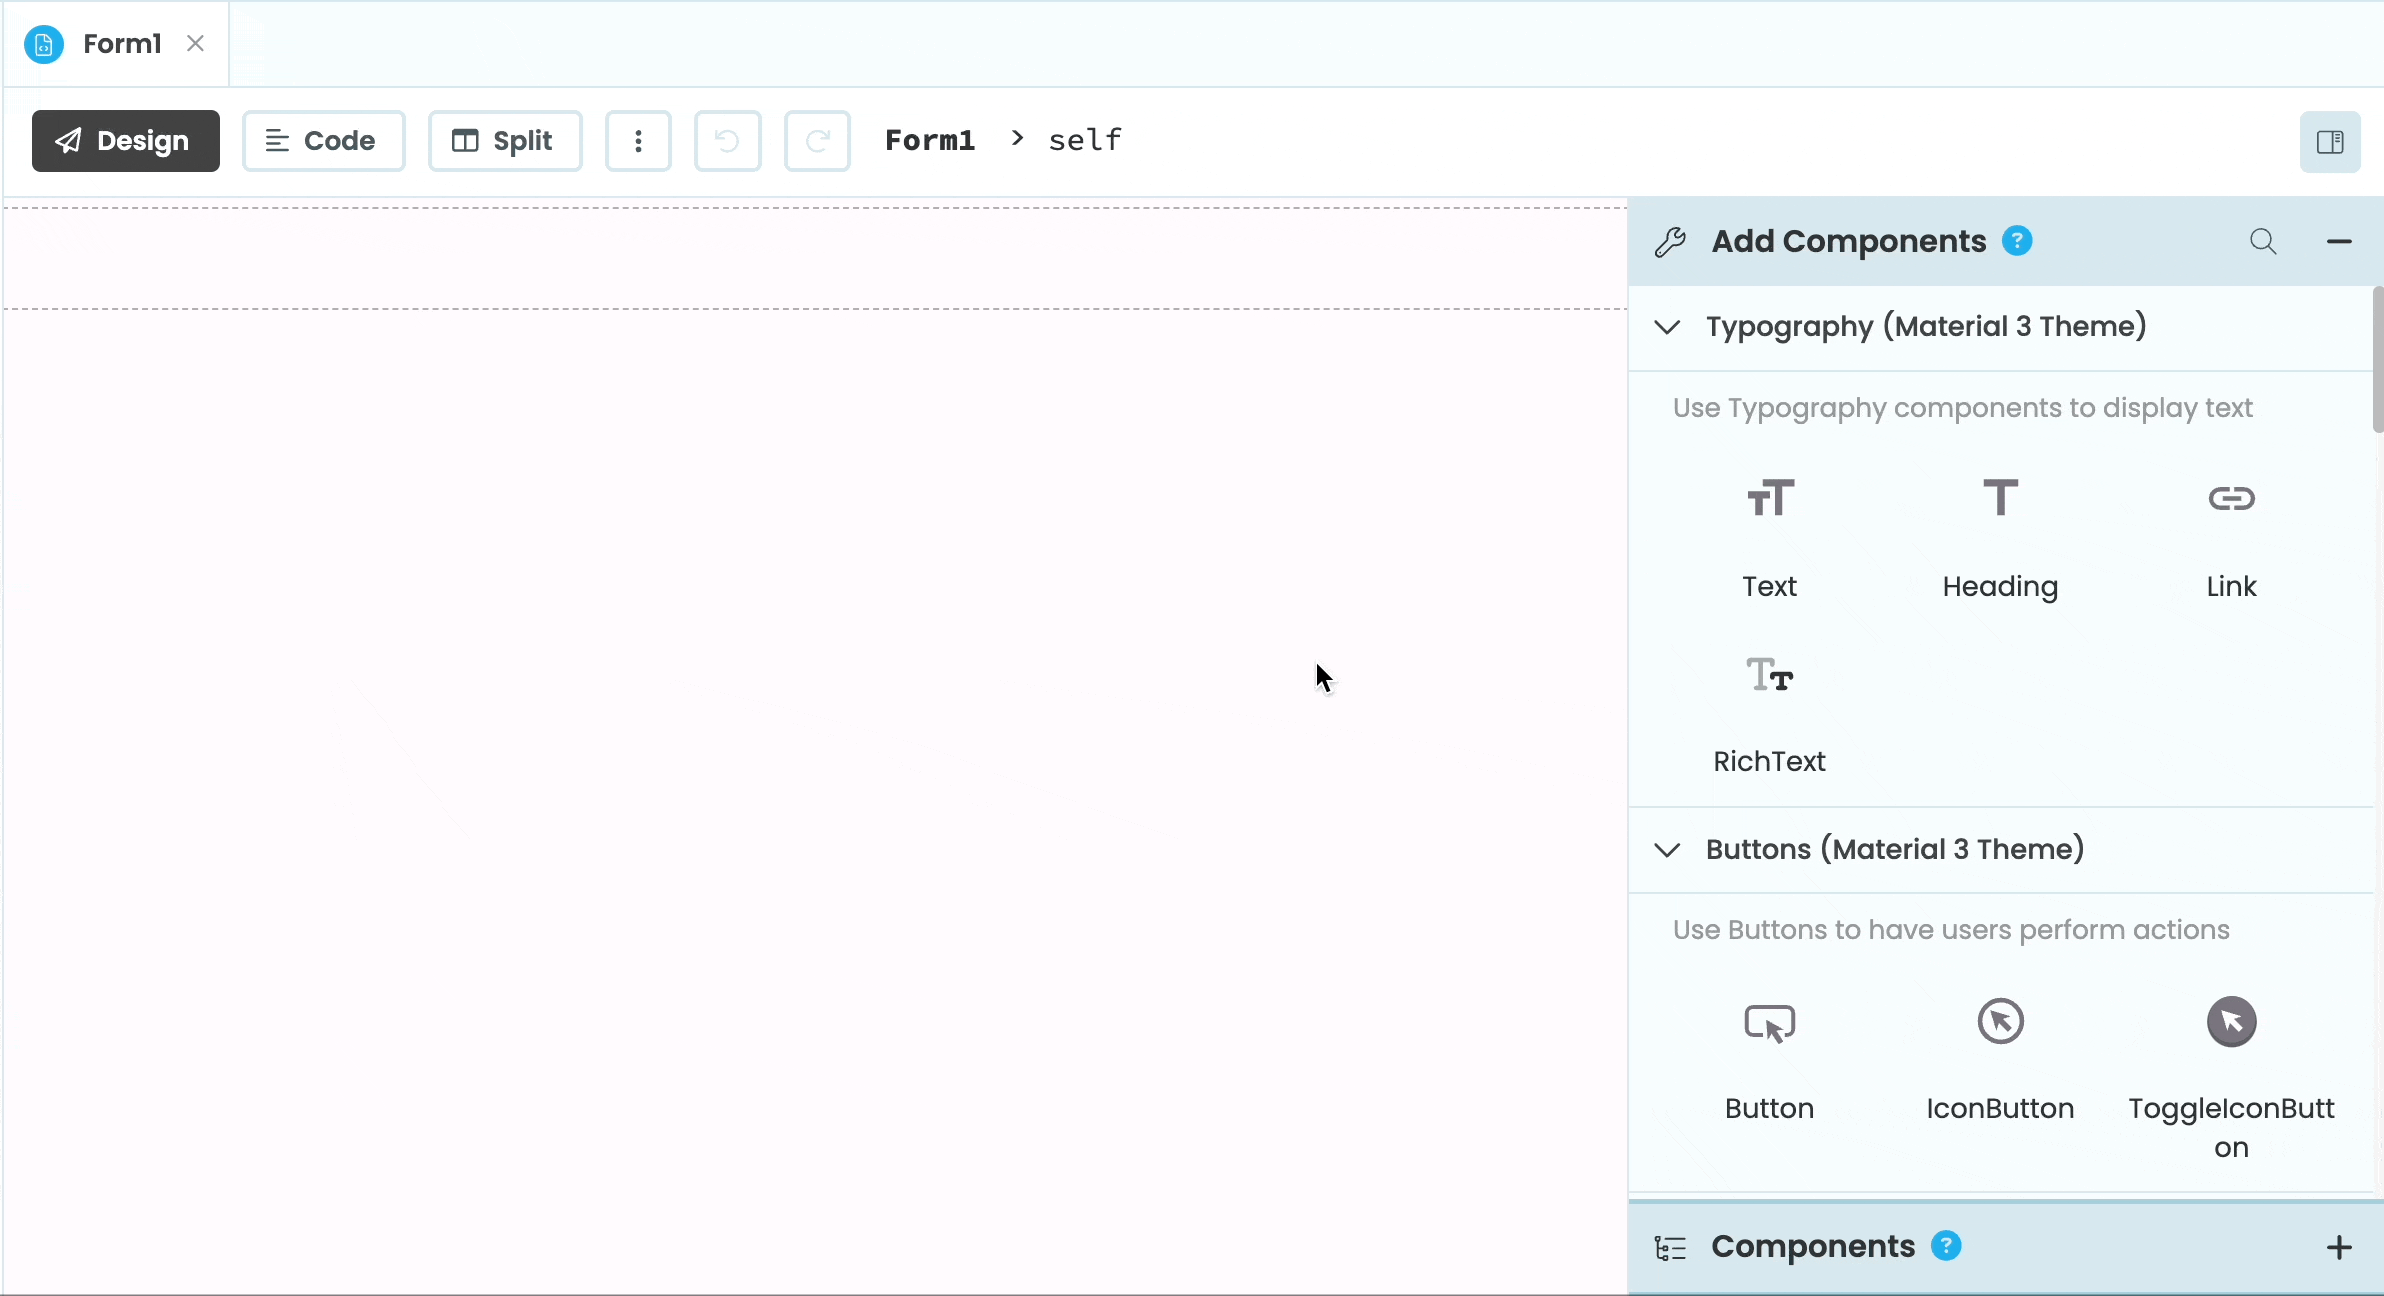Select the Text typography component
Image resolution: width=2384 pixels, height=1296 pixels.
(1769, 538)
